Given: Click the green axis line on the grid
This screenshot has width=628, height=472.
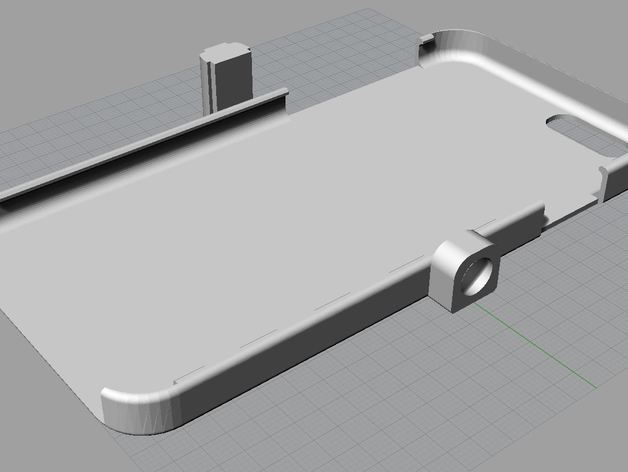Looking at the screenshot, I should pos(535,345).
